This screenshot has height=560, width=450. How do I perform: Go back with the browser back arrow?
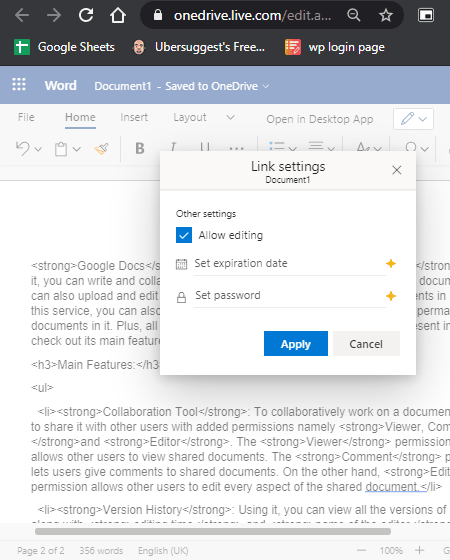pyautogui.click(x=22, y=15)
